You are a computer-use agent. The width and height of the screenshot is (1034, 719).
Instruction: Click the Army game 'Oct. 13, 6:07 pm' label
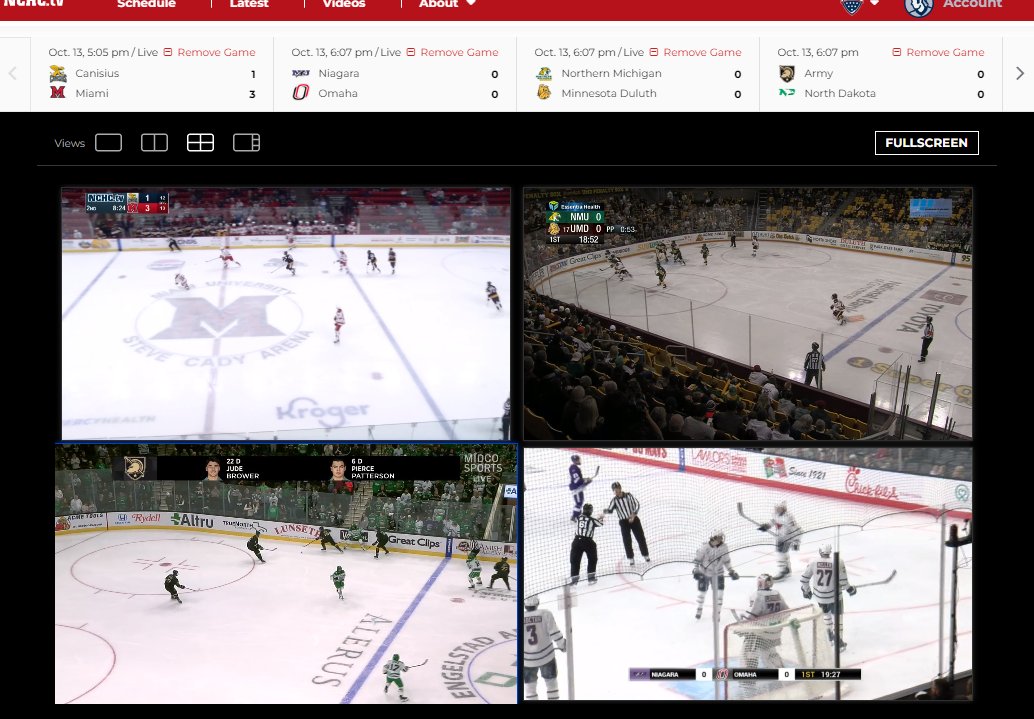coord(818,52)
